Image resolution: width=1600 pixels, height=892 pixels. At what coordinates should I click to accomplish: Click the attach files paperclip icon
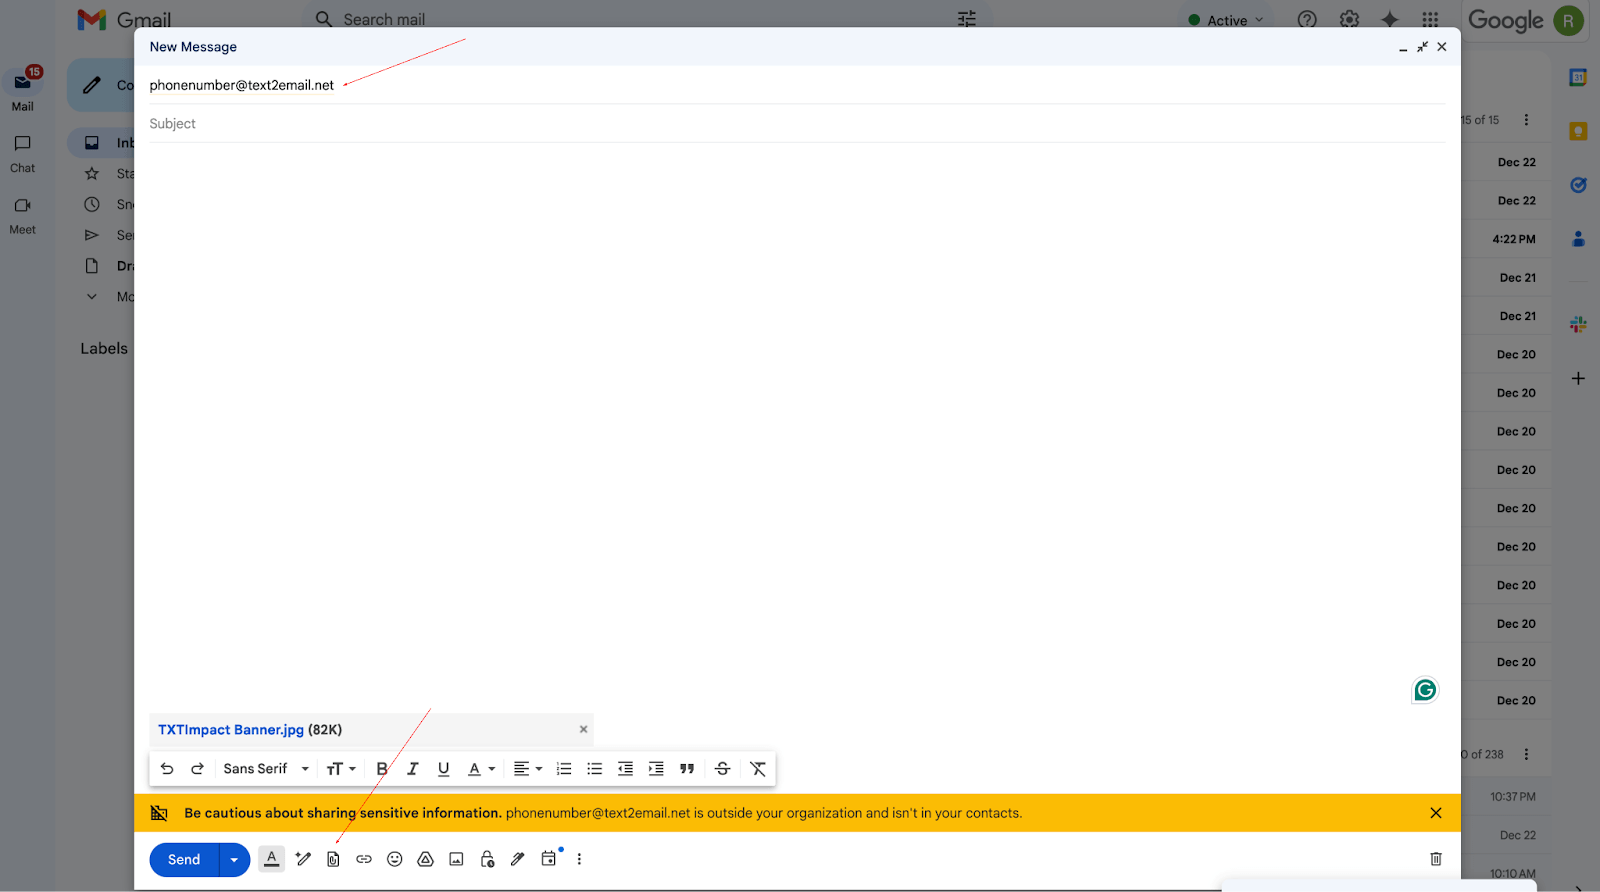tap(333, 859)
